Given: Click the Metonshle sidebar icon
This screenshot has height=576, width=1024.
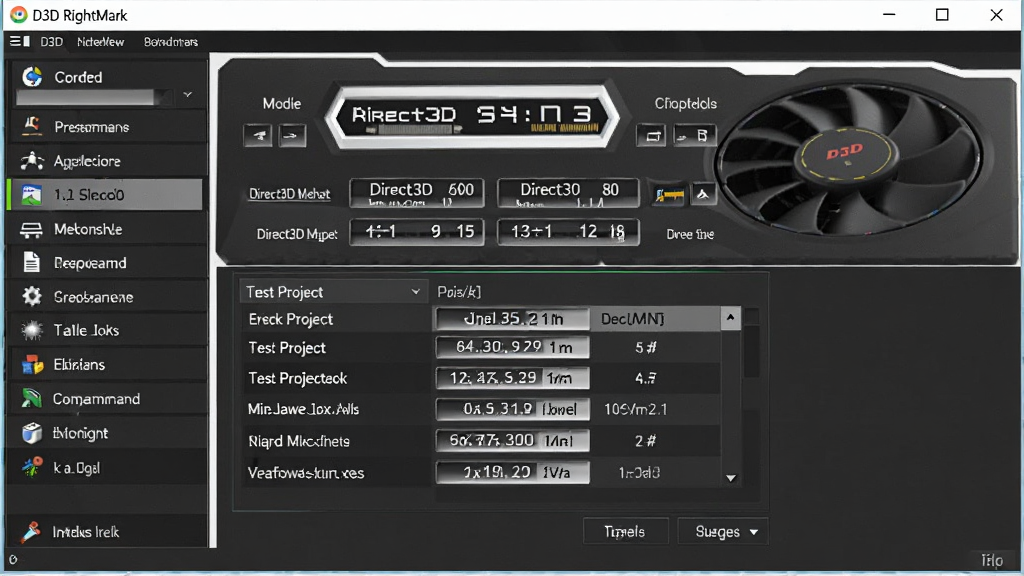Looking at the screenshot, I should pyautogui.click(x=31, y=229).
